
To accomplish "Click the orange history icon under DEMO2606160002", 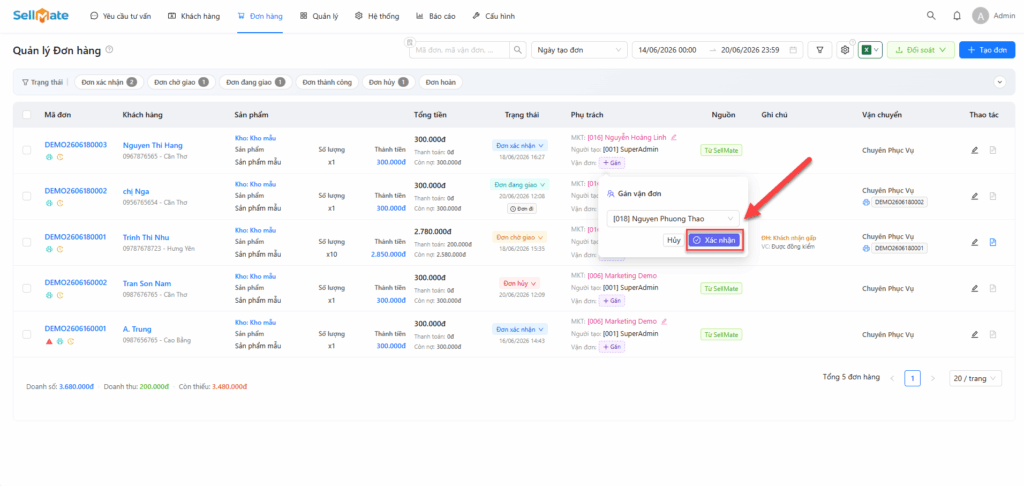I will (x=60, y=295).
